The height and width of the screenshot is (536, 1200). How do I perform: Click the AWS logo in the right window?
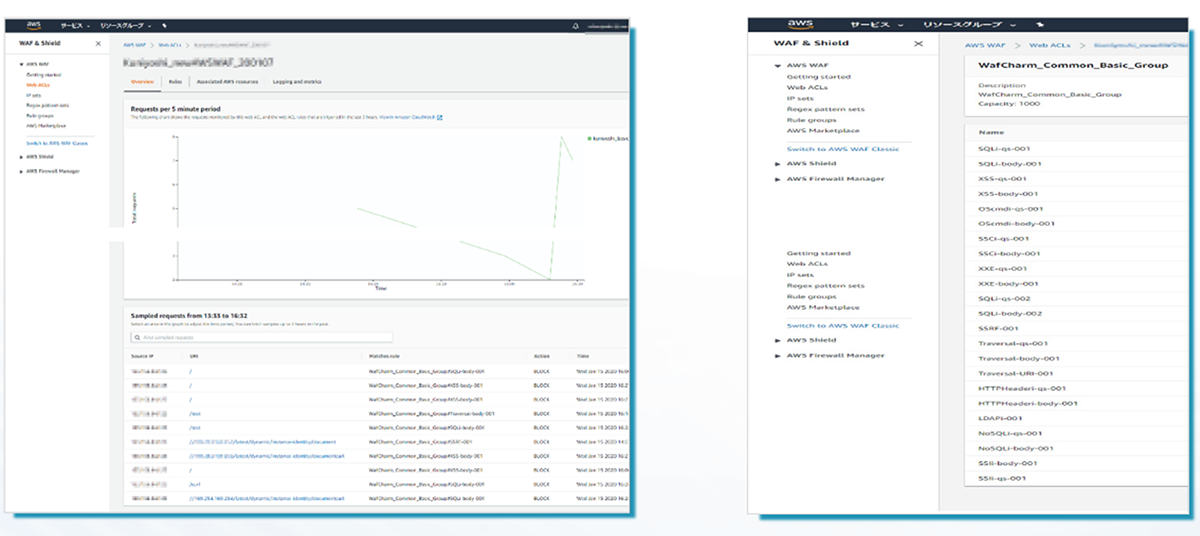tap(802, 23)
